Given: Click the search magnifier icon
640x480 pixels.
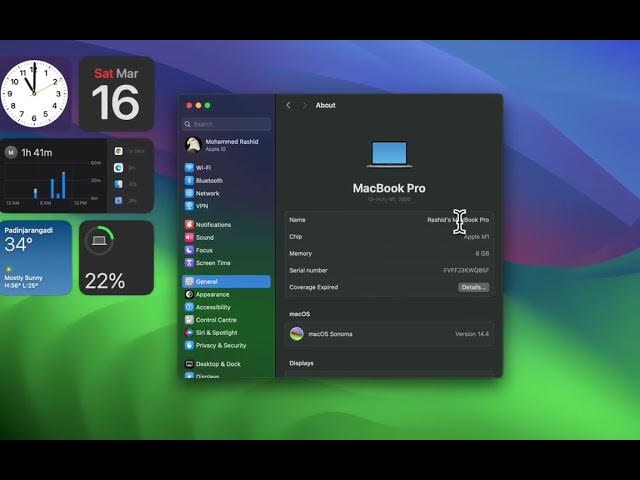Looking at the screenshot, I should [x=188, y=124].
